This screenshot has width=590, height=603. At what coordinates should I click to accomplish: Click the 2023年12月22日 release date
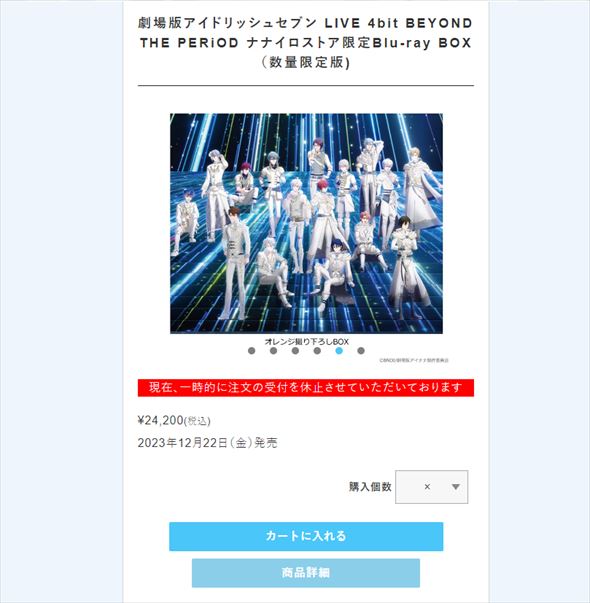(x=207, y=443)
